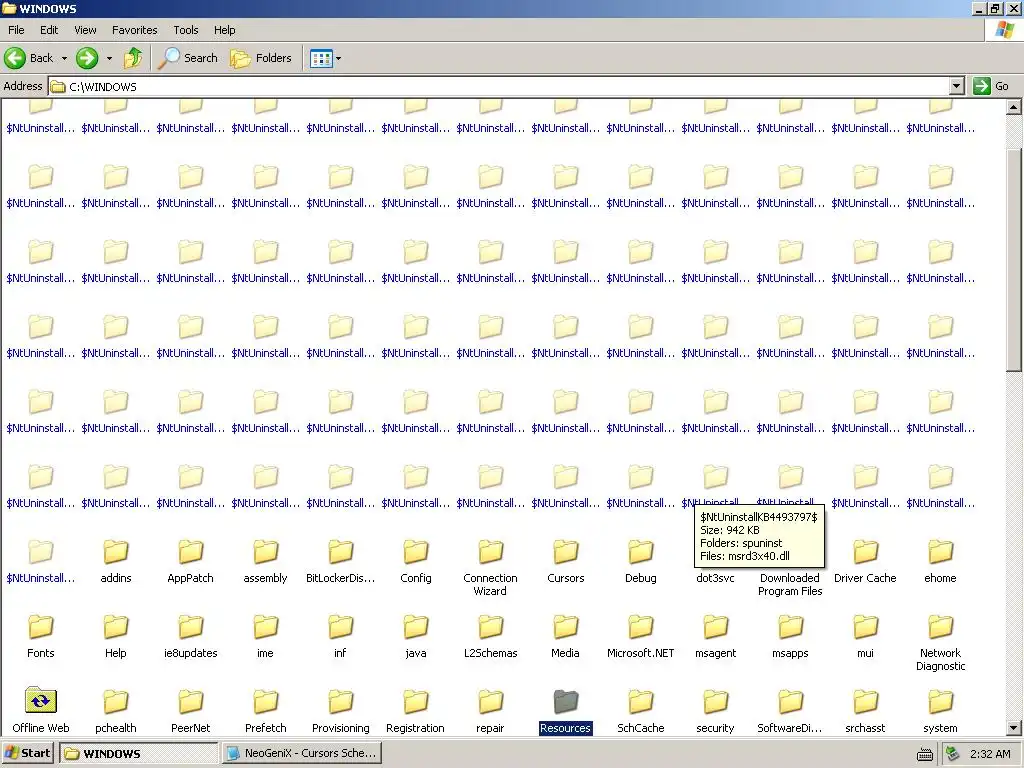This screenshot has width=1024, height=768.
Task: Select the PeerNet folder
Action: [x=191, y=712]
